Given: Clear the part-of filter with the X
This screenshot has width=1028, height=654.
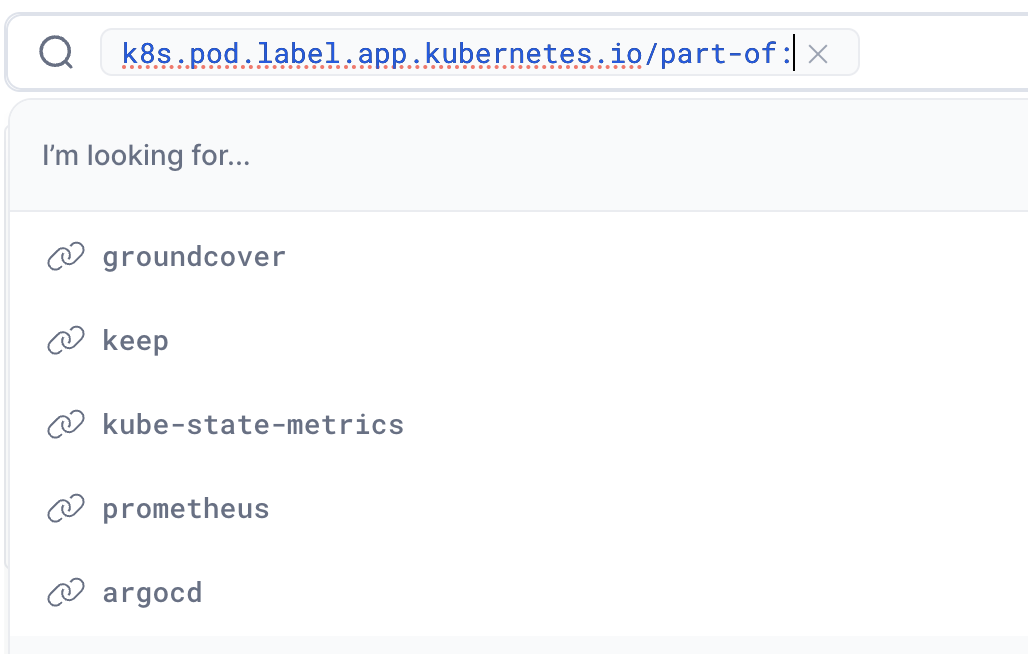Looking at the screenshot, I should [818, 54].
